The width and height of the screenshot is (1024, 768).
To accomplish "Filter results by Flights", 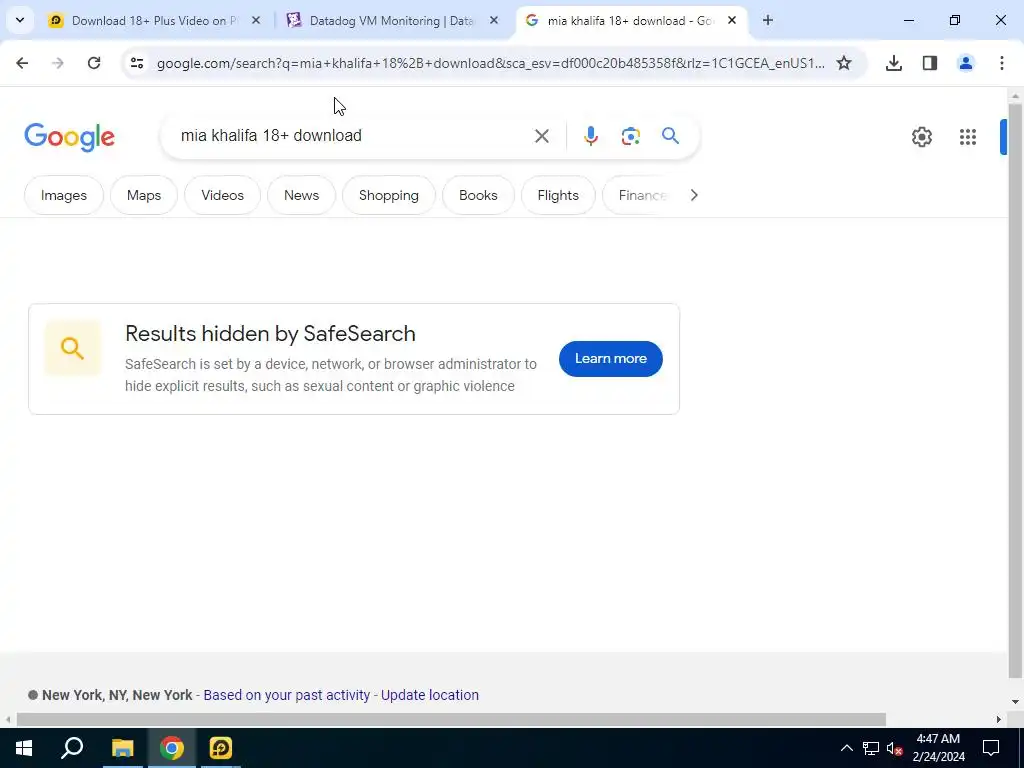I will pyautogui.click(x=558, y=195).
